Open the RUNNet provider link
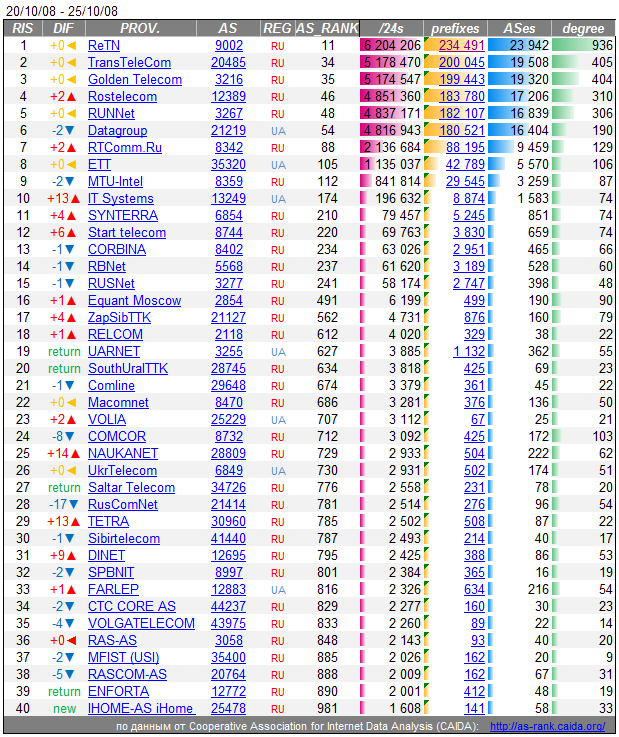The image size is (619, 737). pos(111,113)
